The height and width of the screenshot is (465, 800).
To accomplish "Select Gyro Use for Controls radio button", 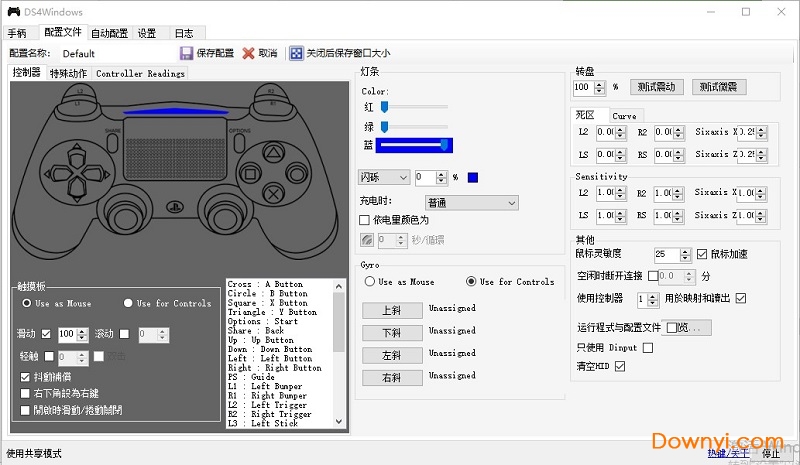I will [x=471, y=281].
